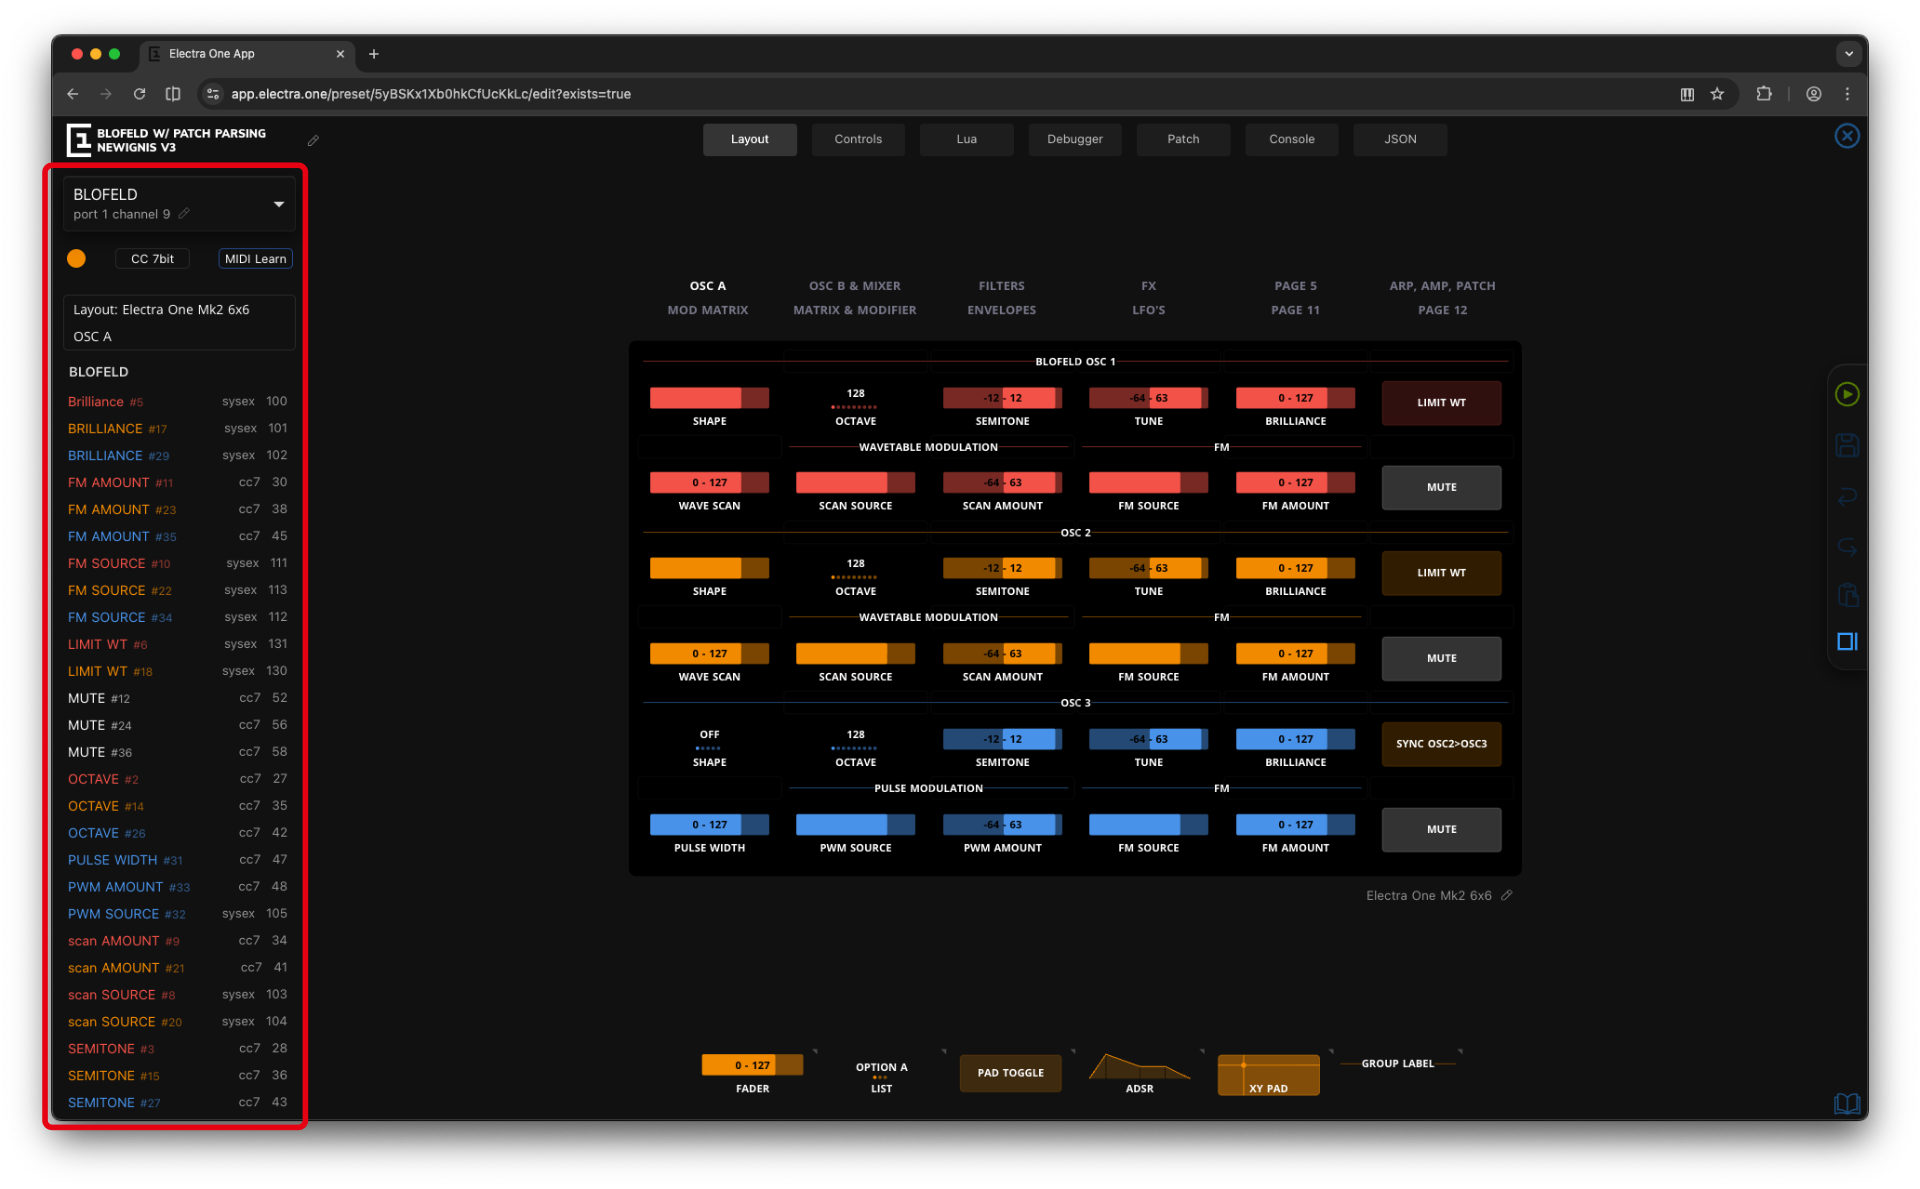Image resolution: width=1920 pixels, height=1189 pixels.
Task: Click the save floppy disk icon
Action: 1846,445
